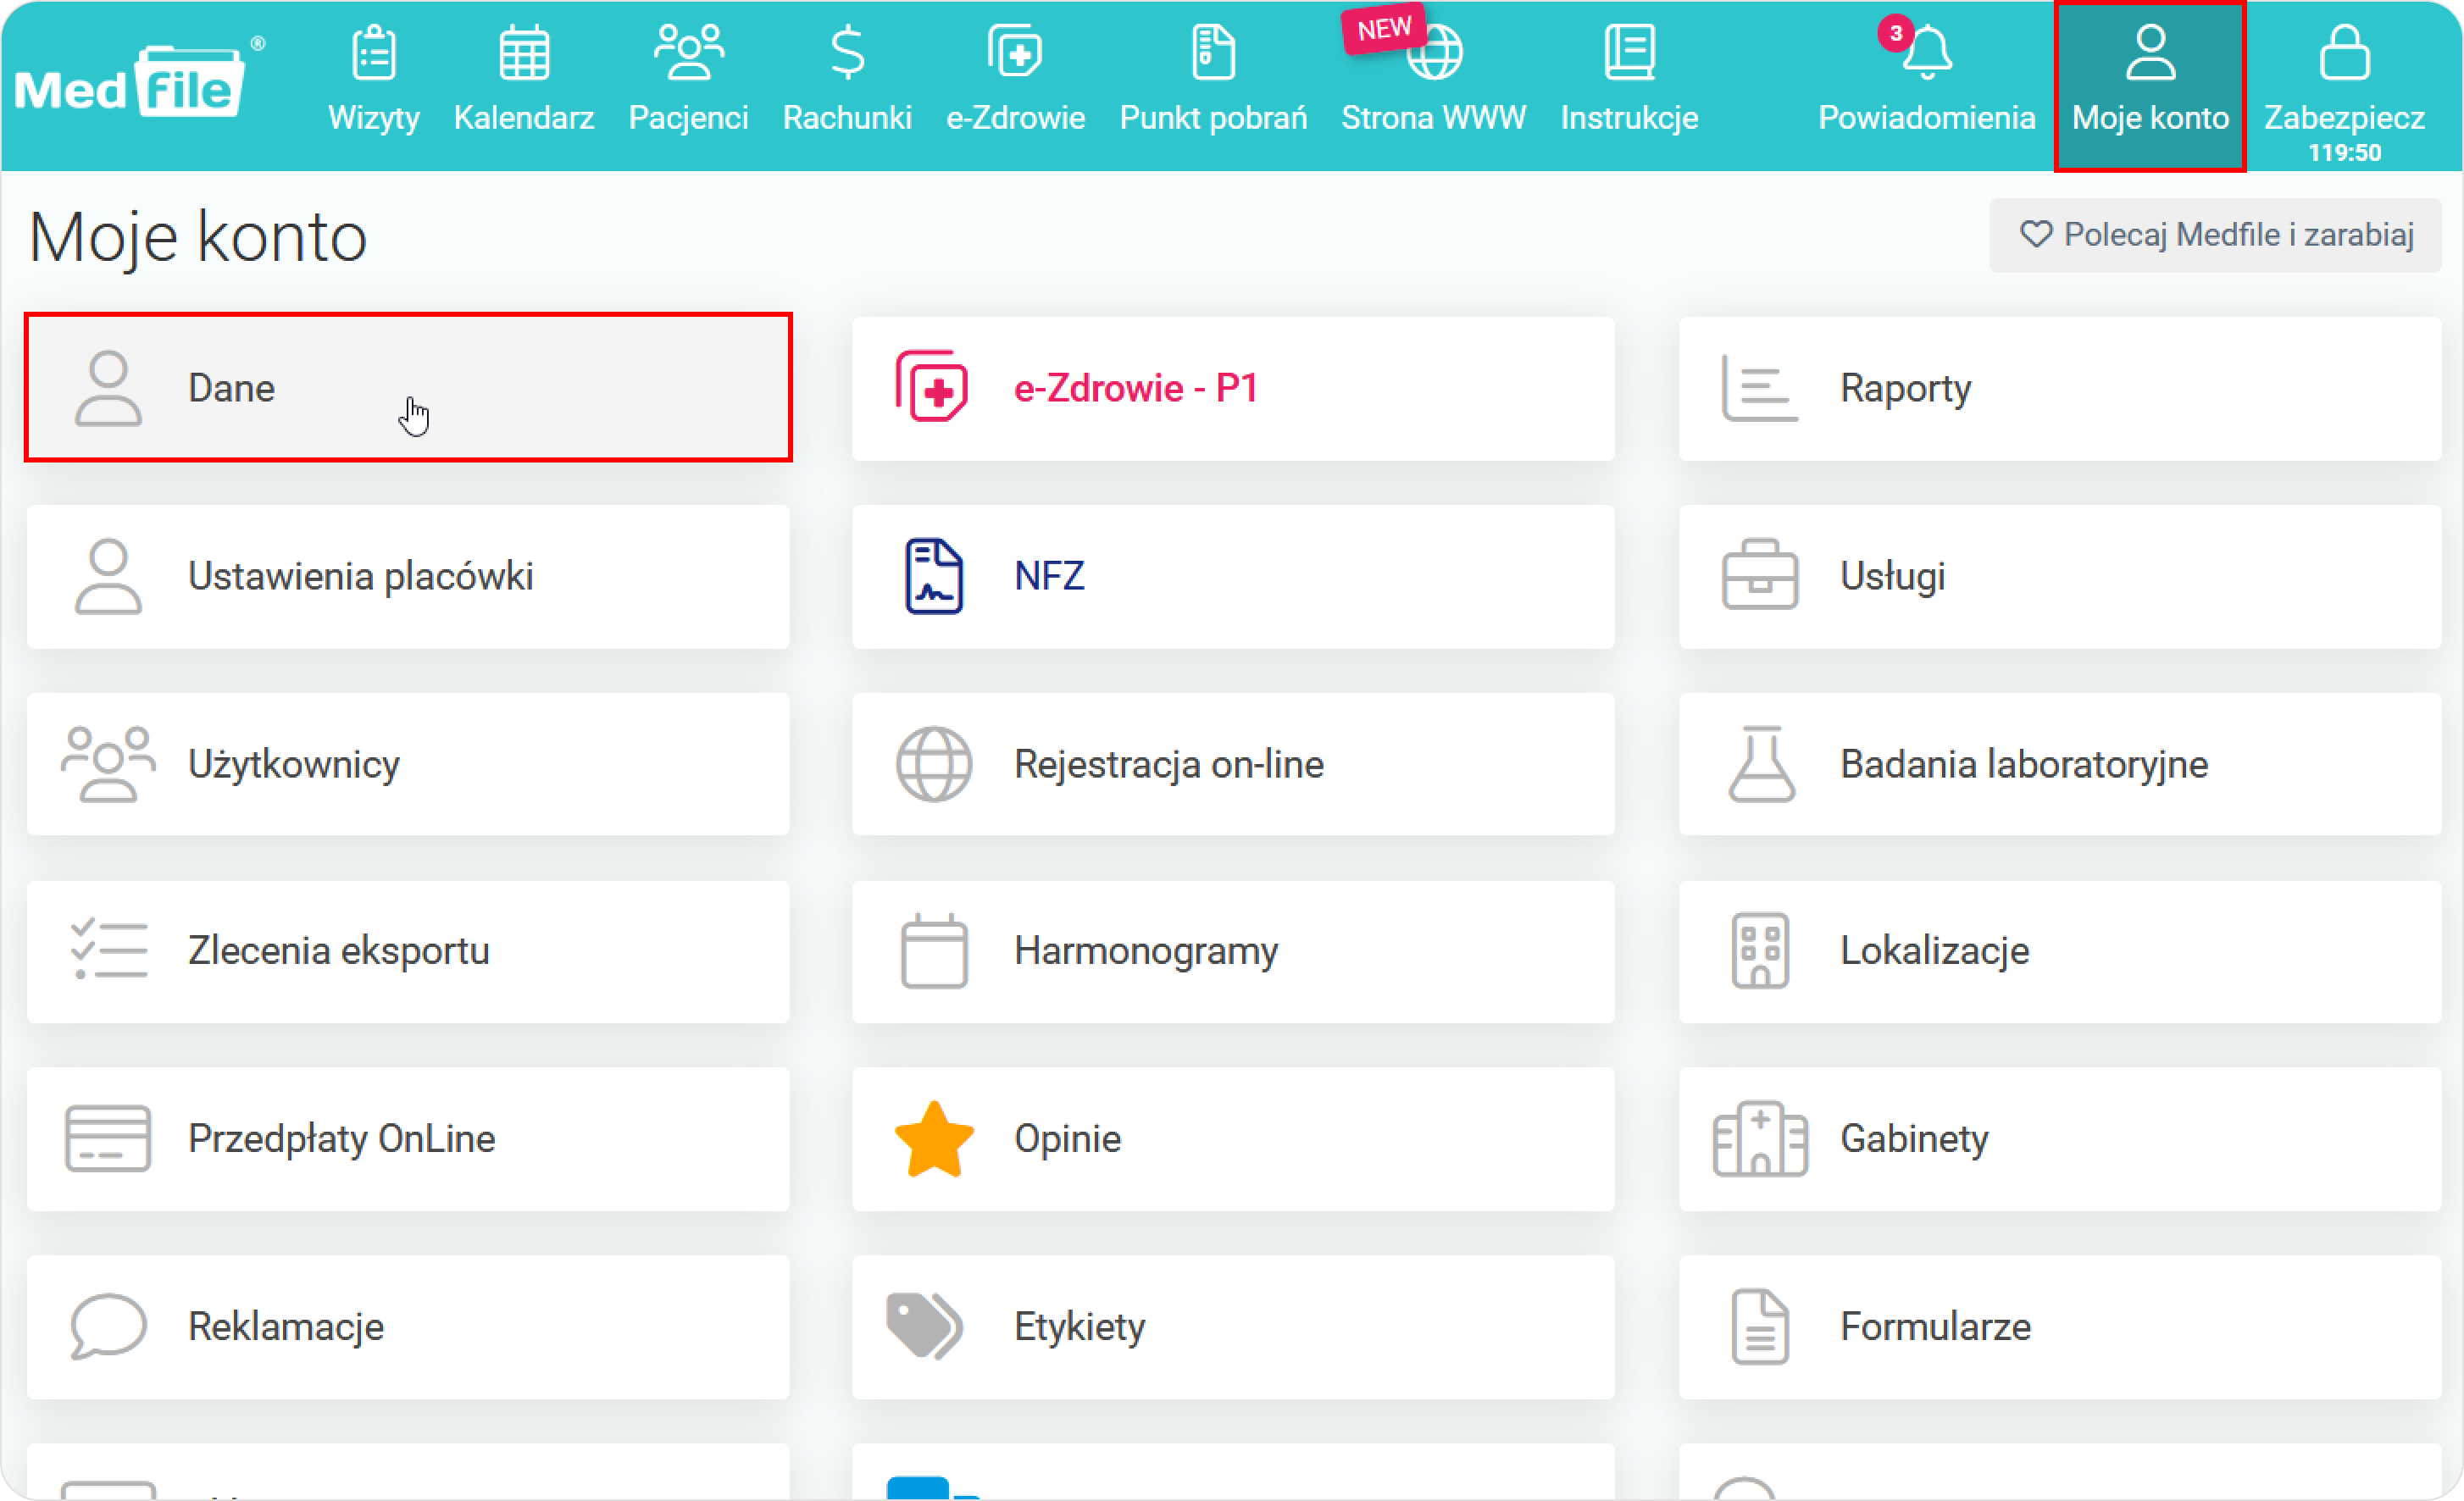
Task: Open the Pacjenci patients icon
Action: coord(688,52)
